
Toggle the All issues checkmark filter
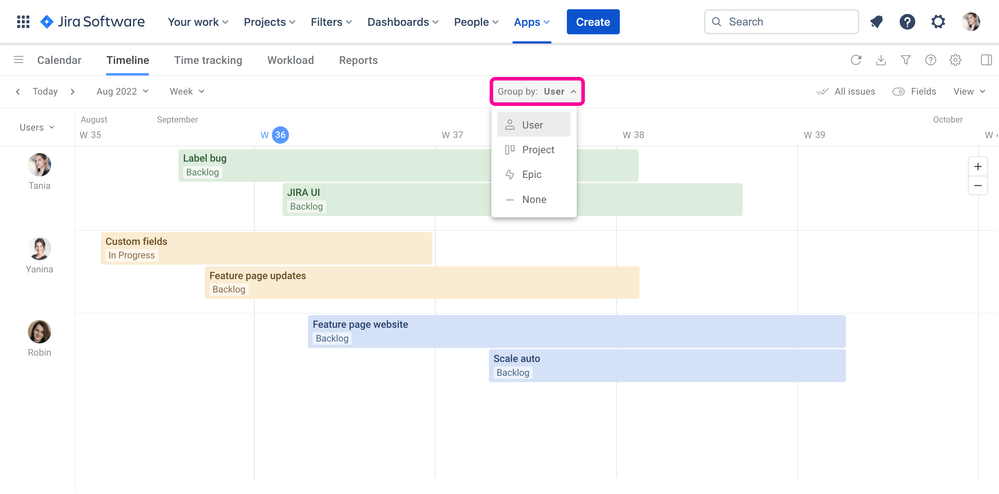[845, 92]
